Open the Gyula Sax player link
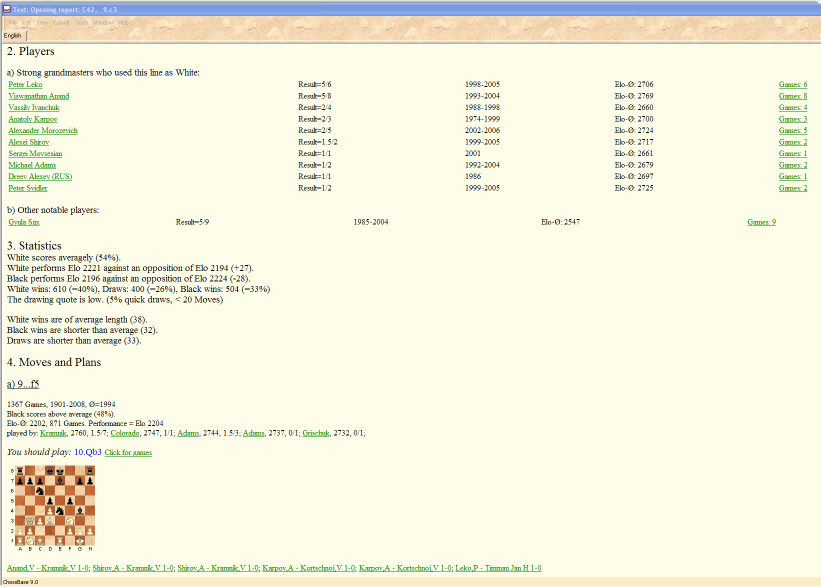The width and height of the screenshot is (821, 587). coord(24,222)
